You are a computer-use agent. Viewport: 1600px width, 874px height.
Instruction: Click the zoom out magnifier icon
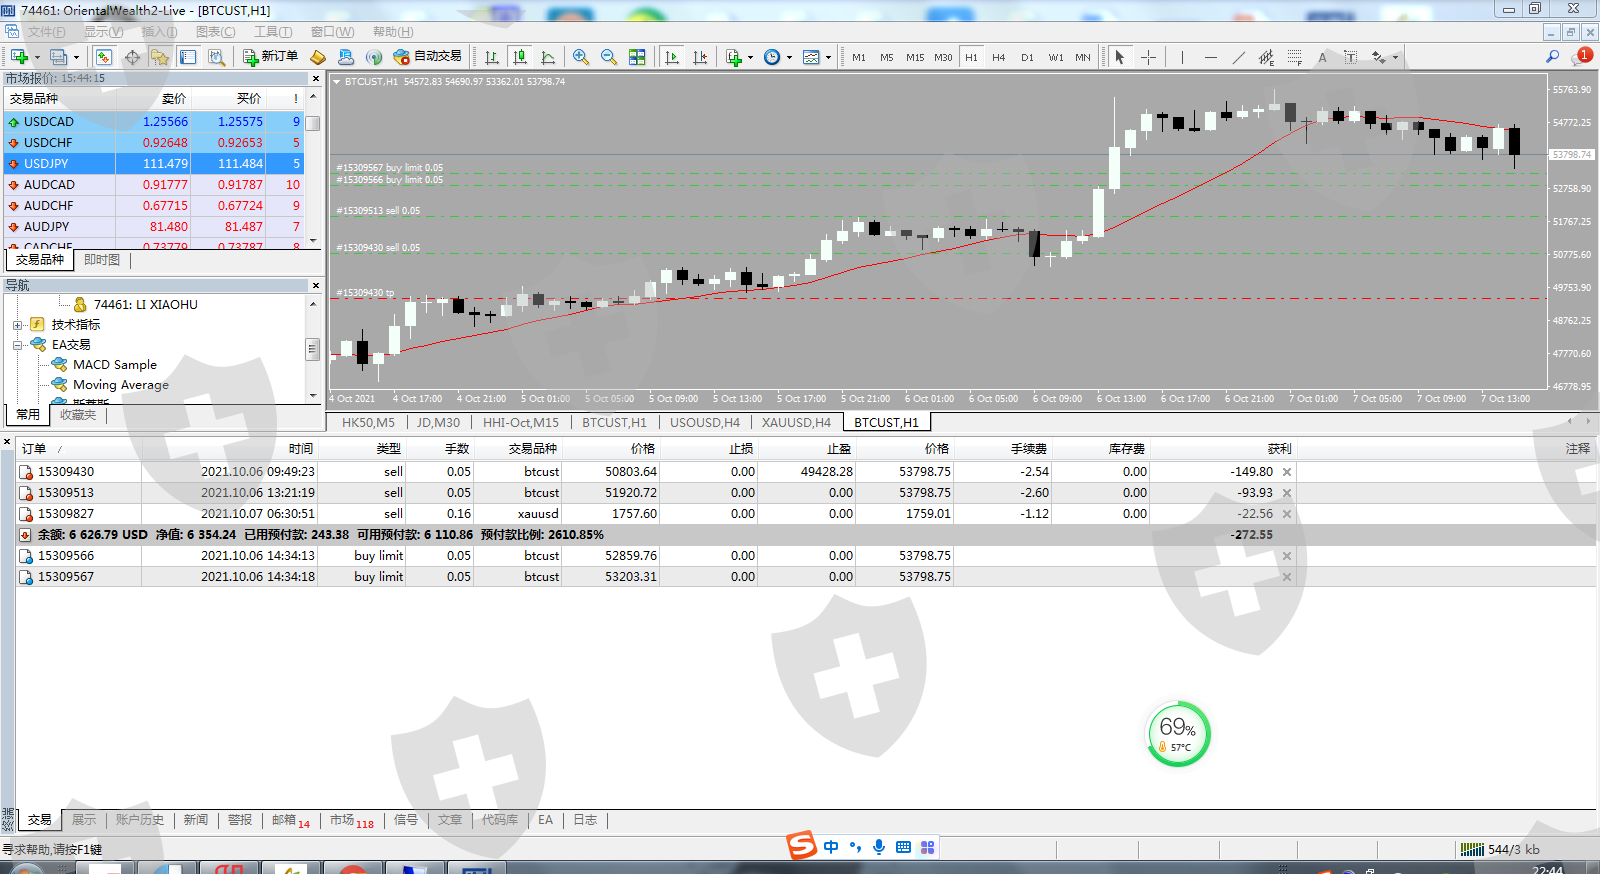point(609,57)
